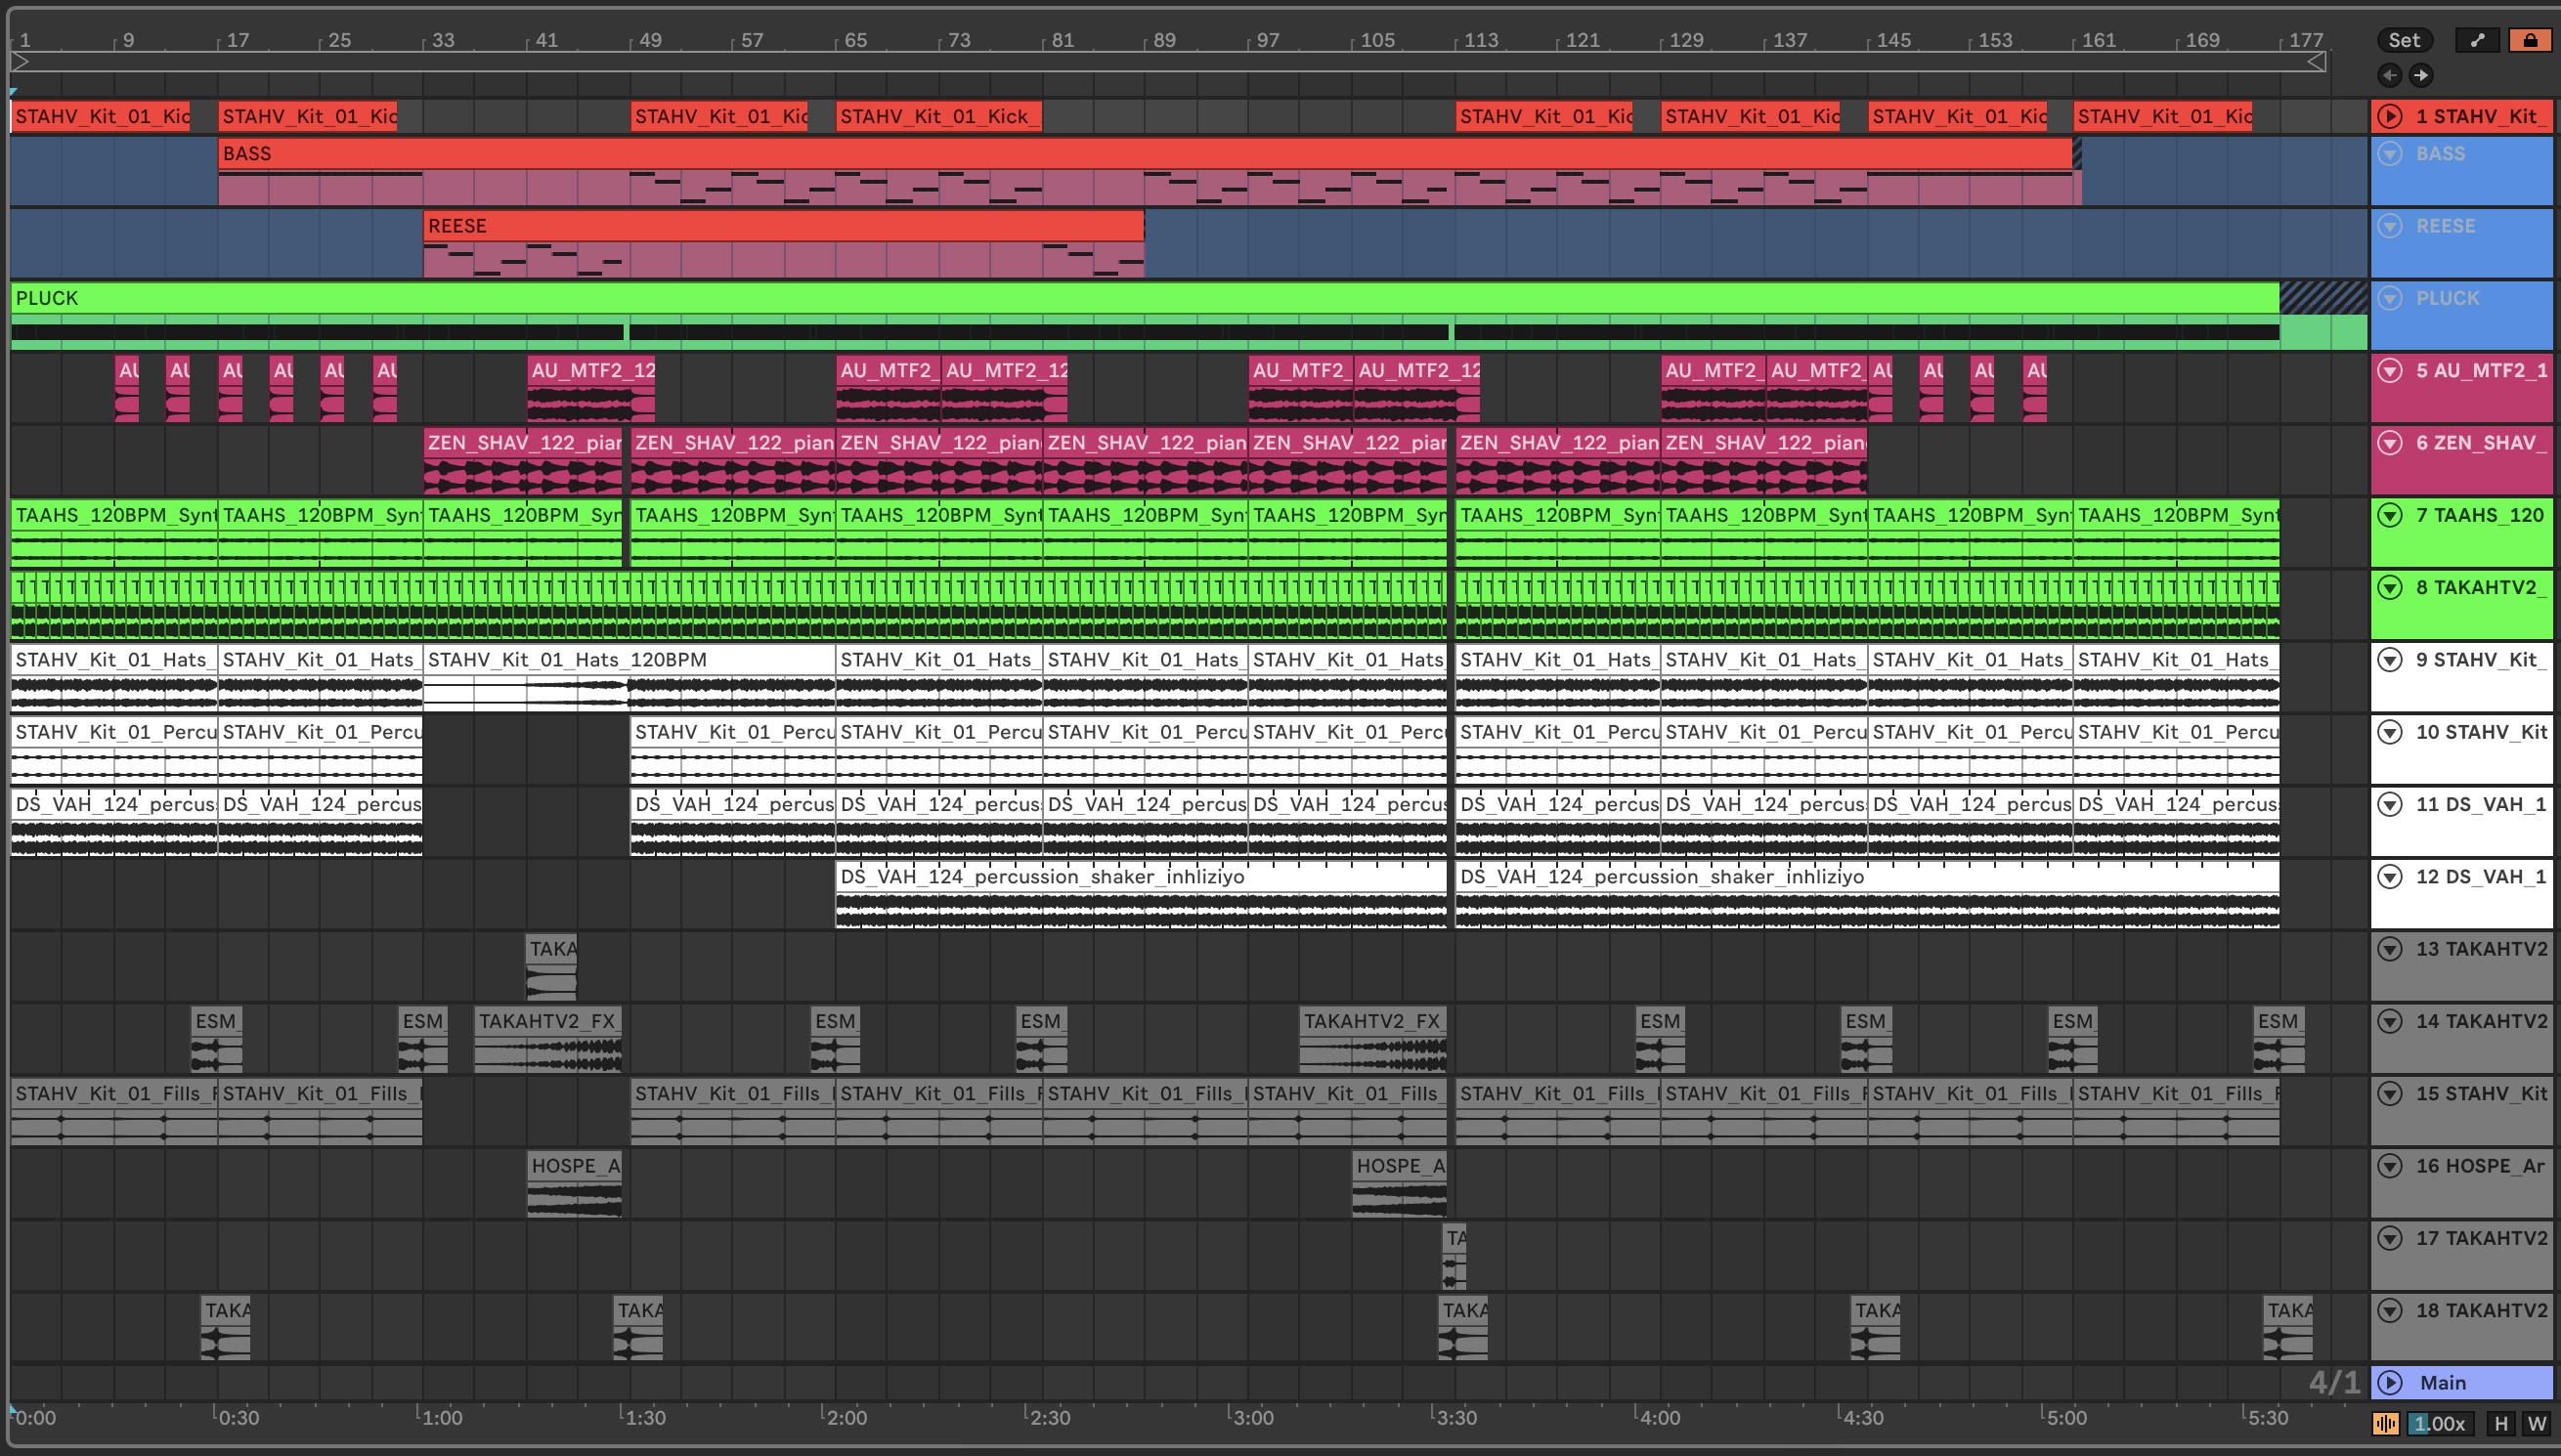Select the 13 TAKAHTV2 track header
2561x1456 pixels.
pyautogui.click(x=2480, y=949)
